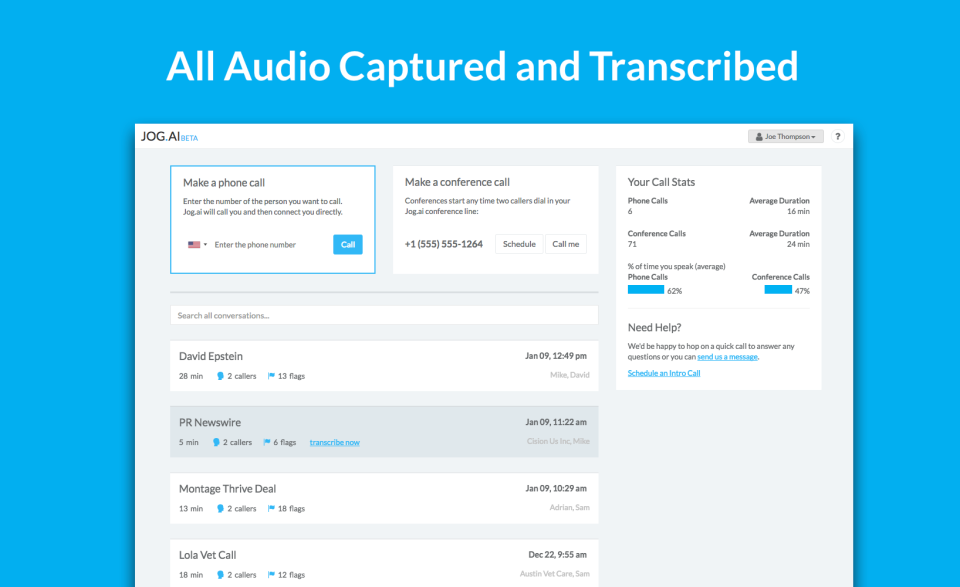Click the user avatar beside Joe Thompson

pos(759,136)
